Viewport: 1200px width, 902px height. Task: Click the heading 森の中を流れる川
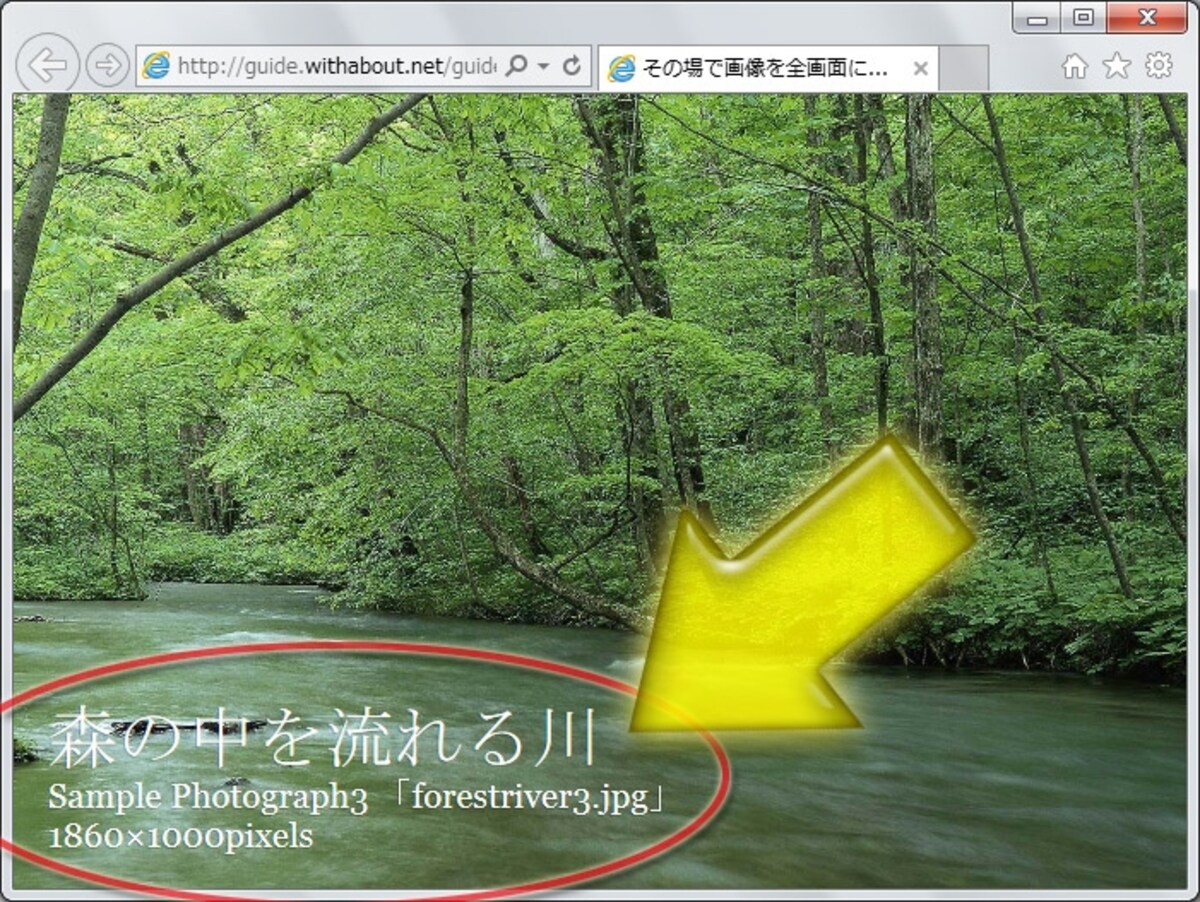pos(322,739)
